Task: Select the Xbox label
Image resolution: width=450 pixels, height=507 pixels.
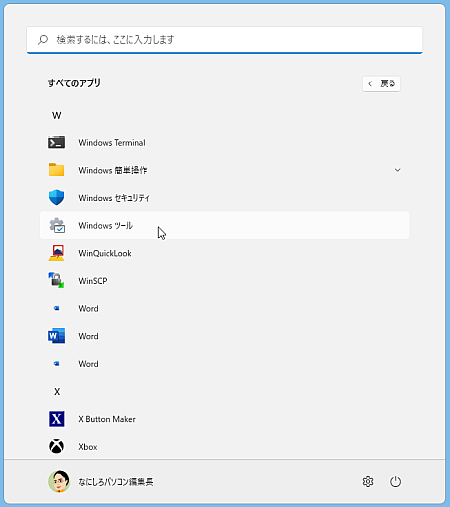Action: [x=88, y=447]
